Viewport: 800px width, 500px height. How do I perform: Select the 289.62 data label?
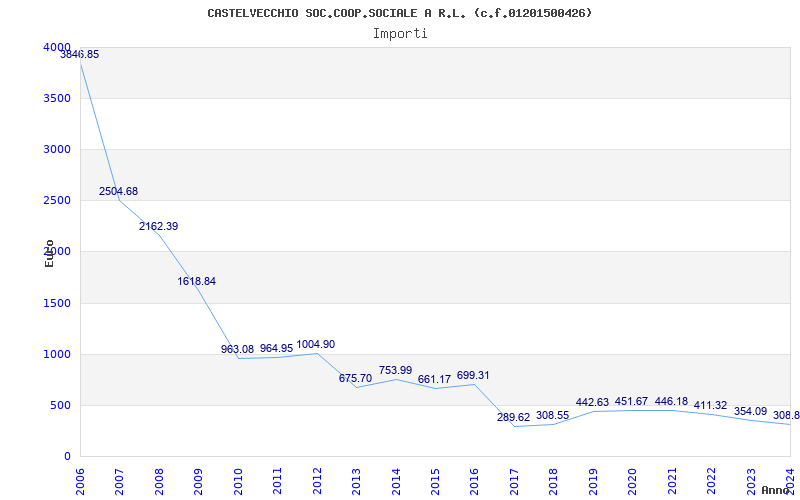514,417
